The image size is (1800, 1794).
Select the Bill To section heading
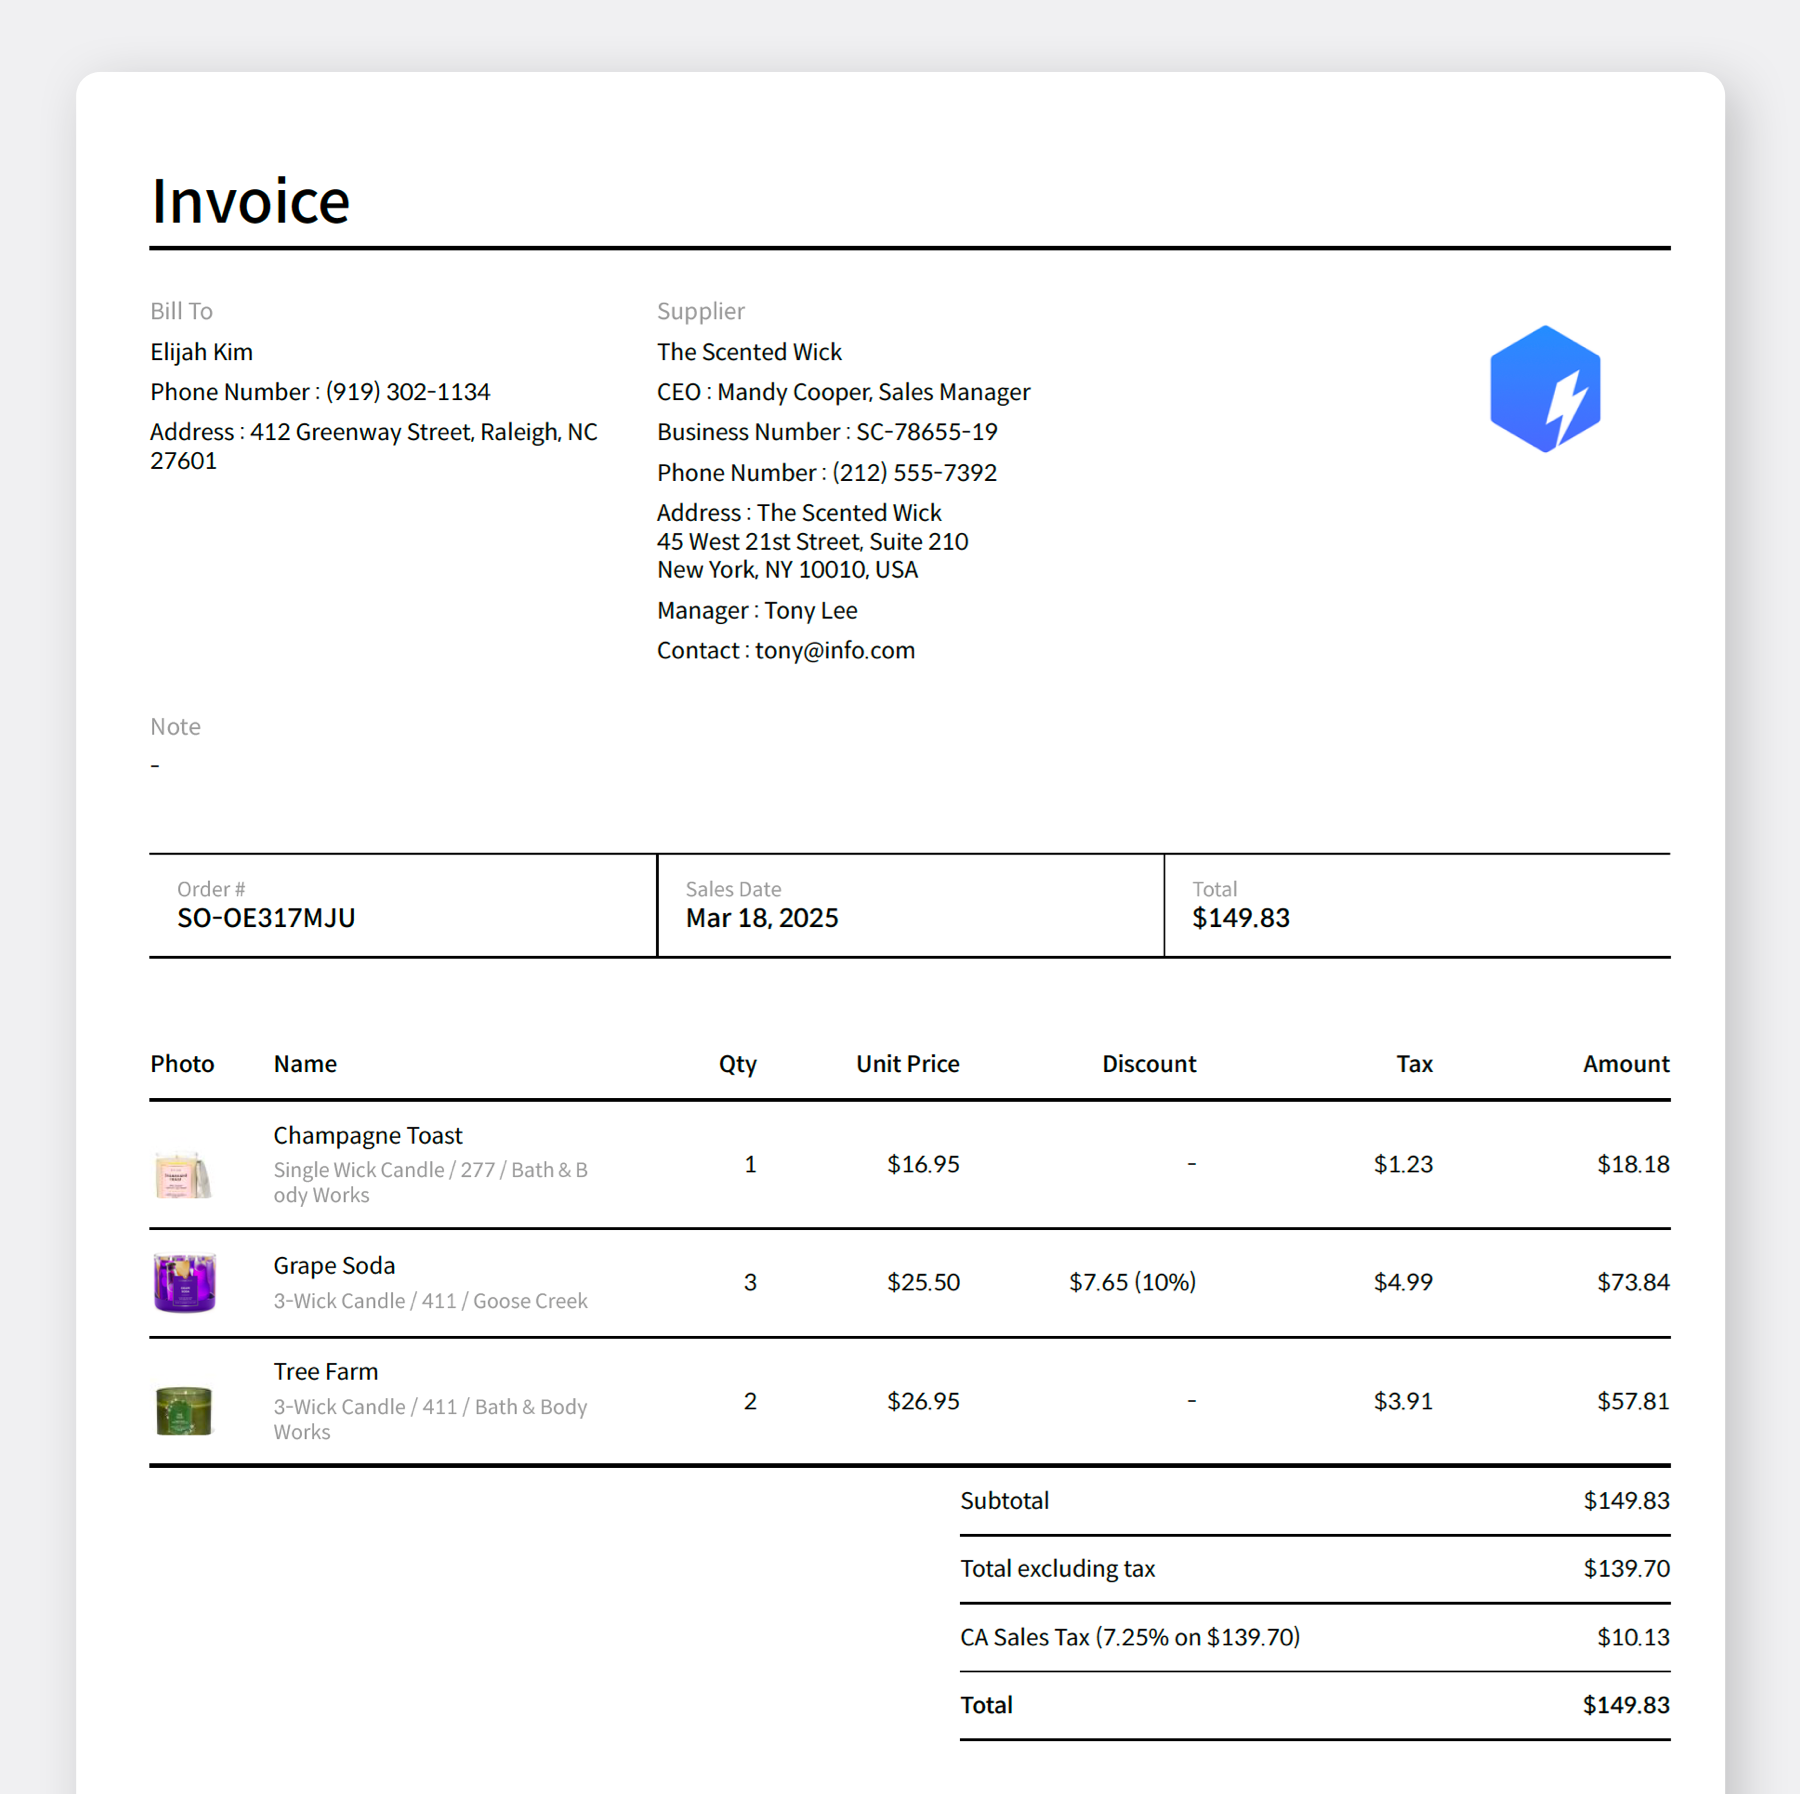click(x=180, y=310)
